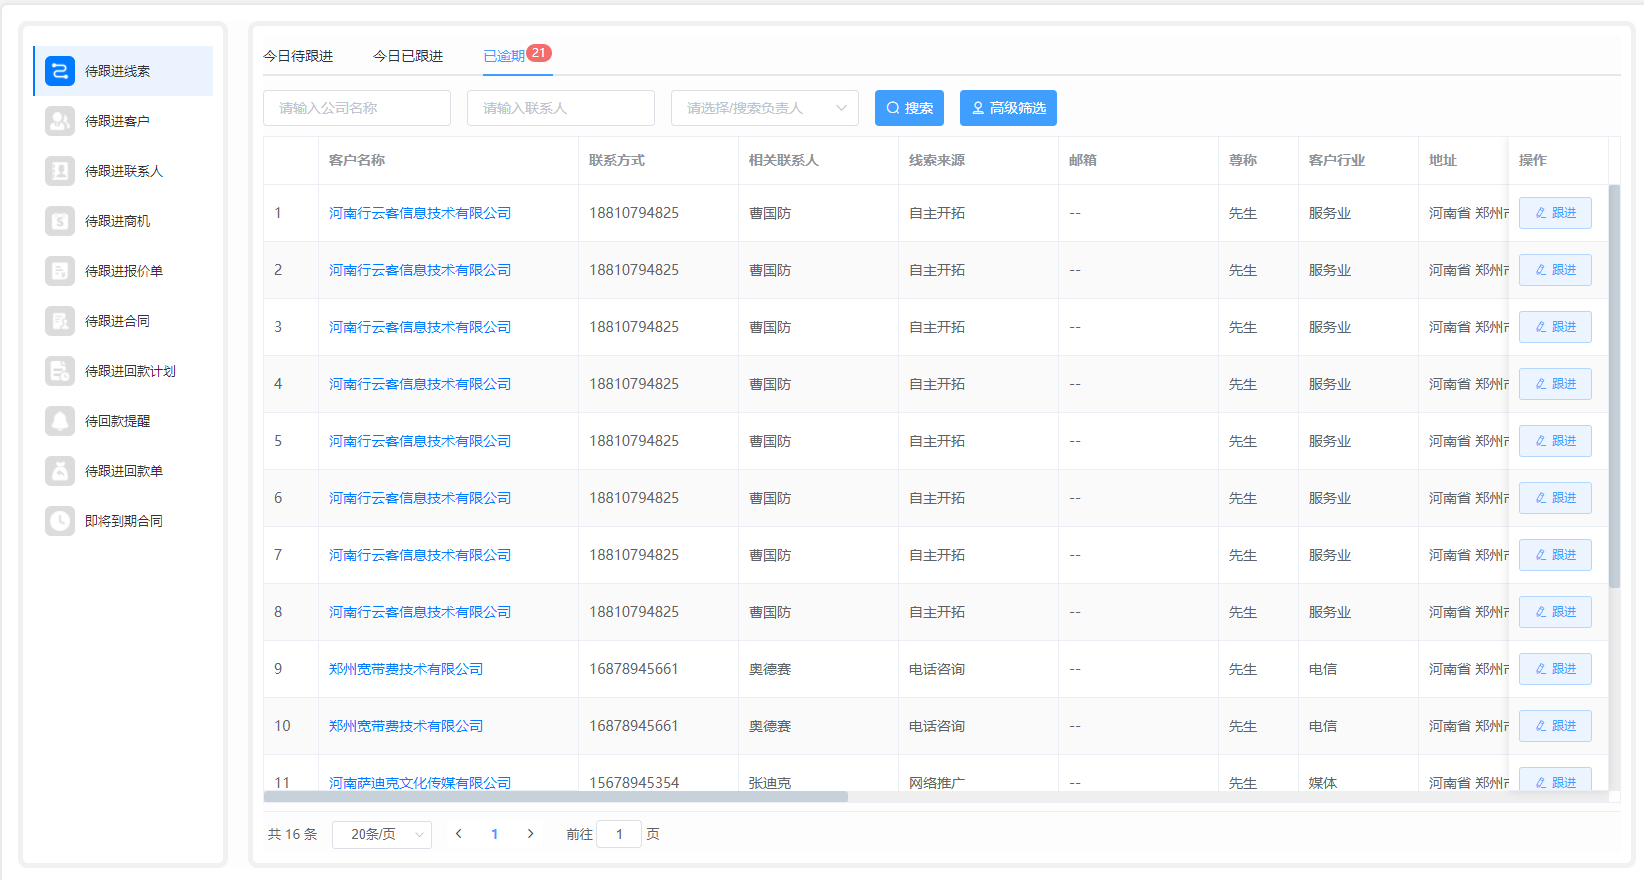Open 高级筛选 advanced filter
1644x880 pixels.
(x=1008, y=108)
